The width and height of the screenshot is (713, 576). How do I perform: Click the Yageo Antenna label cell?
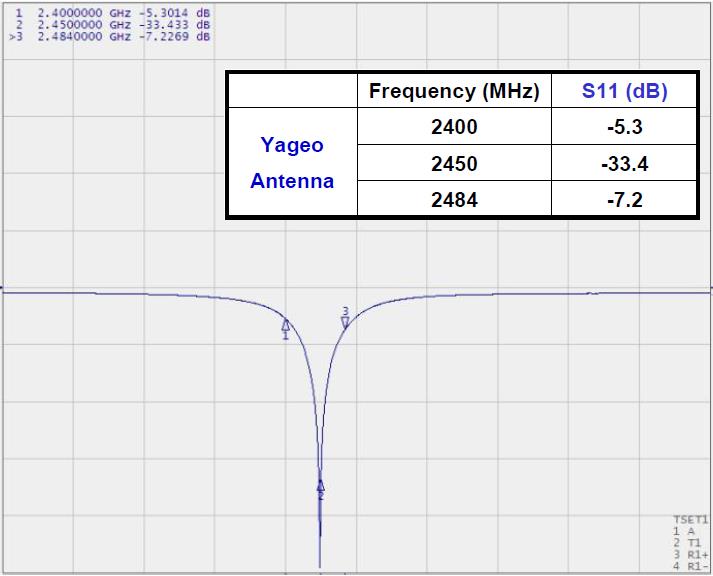tap(292, 162)
